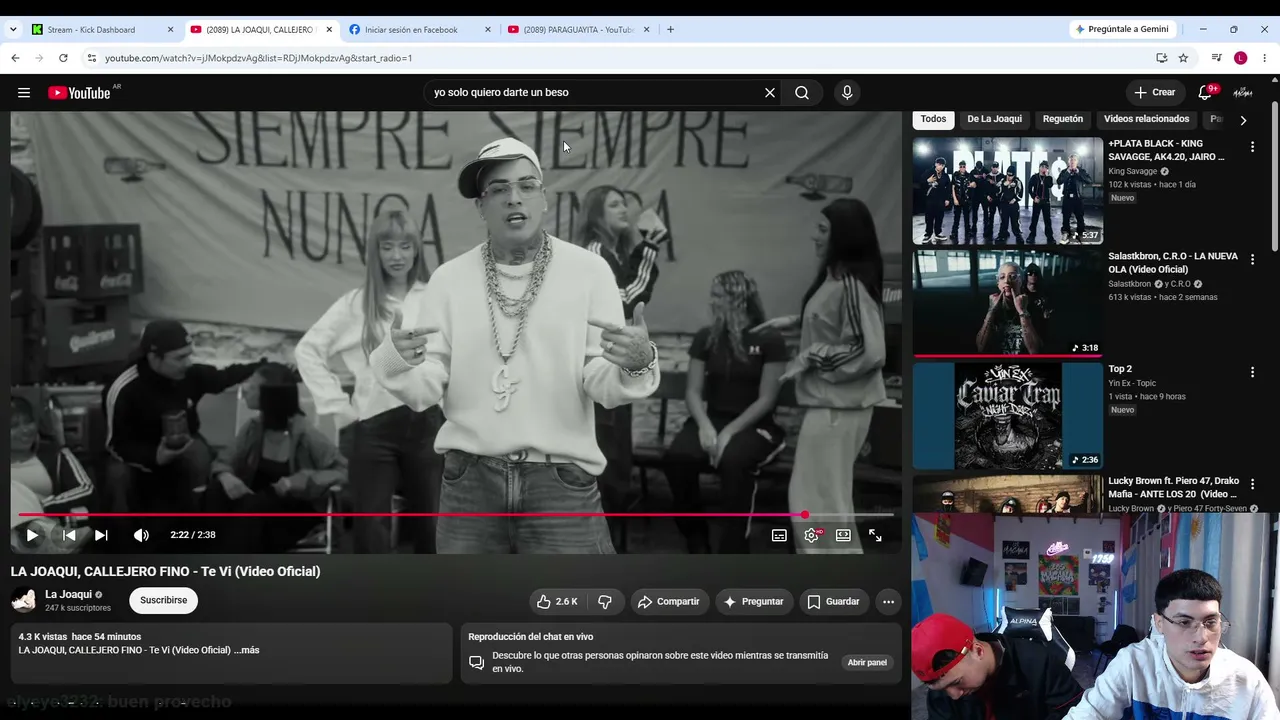The height and width of the screenshot is (720, 1280).
Task: Open Chrome three-dot menu
Action: click(1264, 58)
